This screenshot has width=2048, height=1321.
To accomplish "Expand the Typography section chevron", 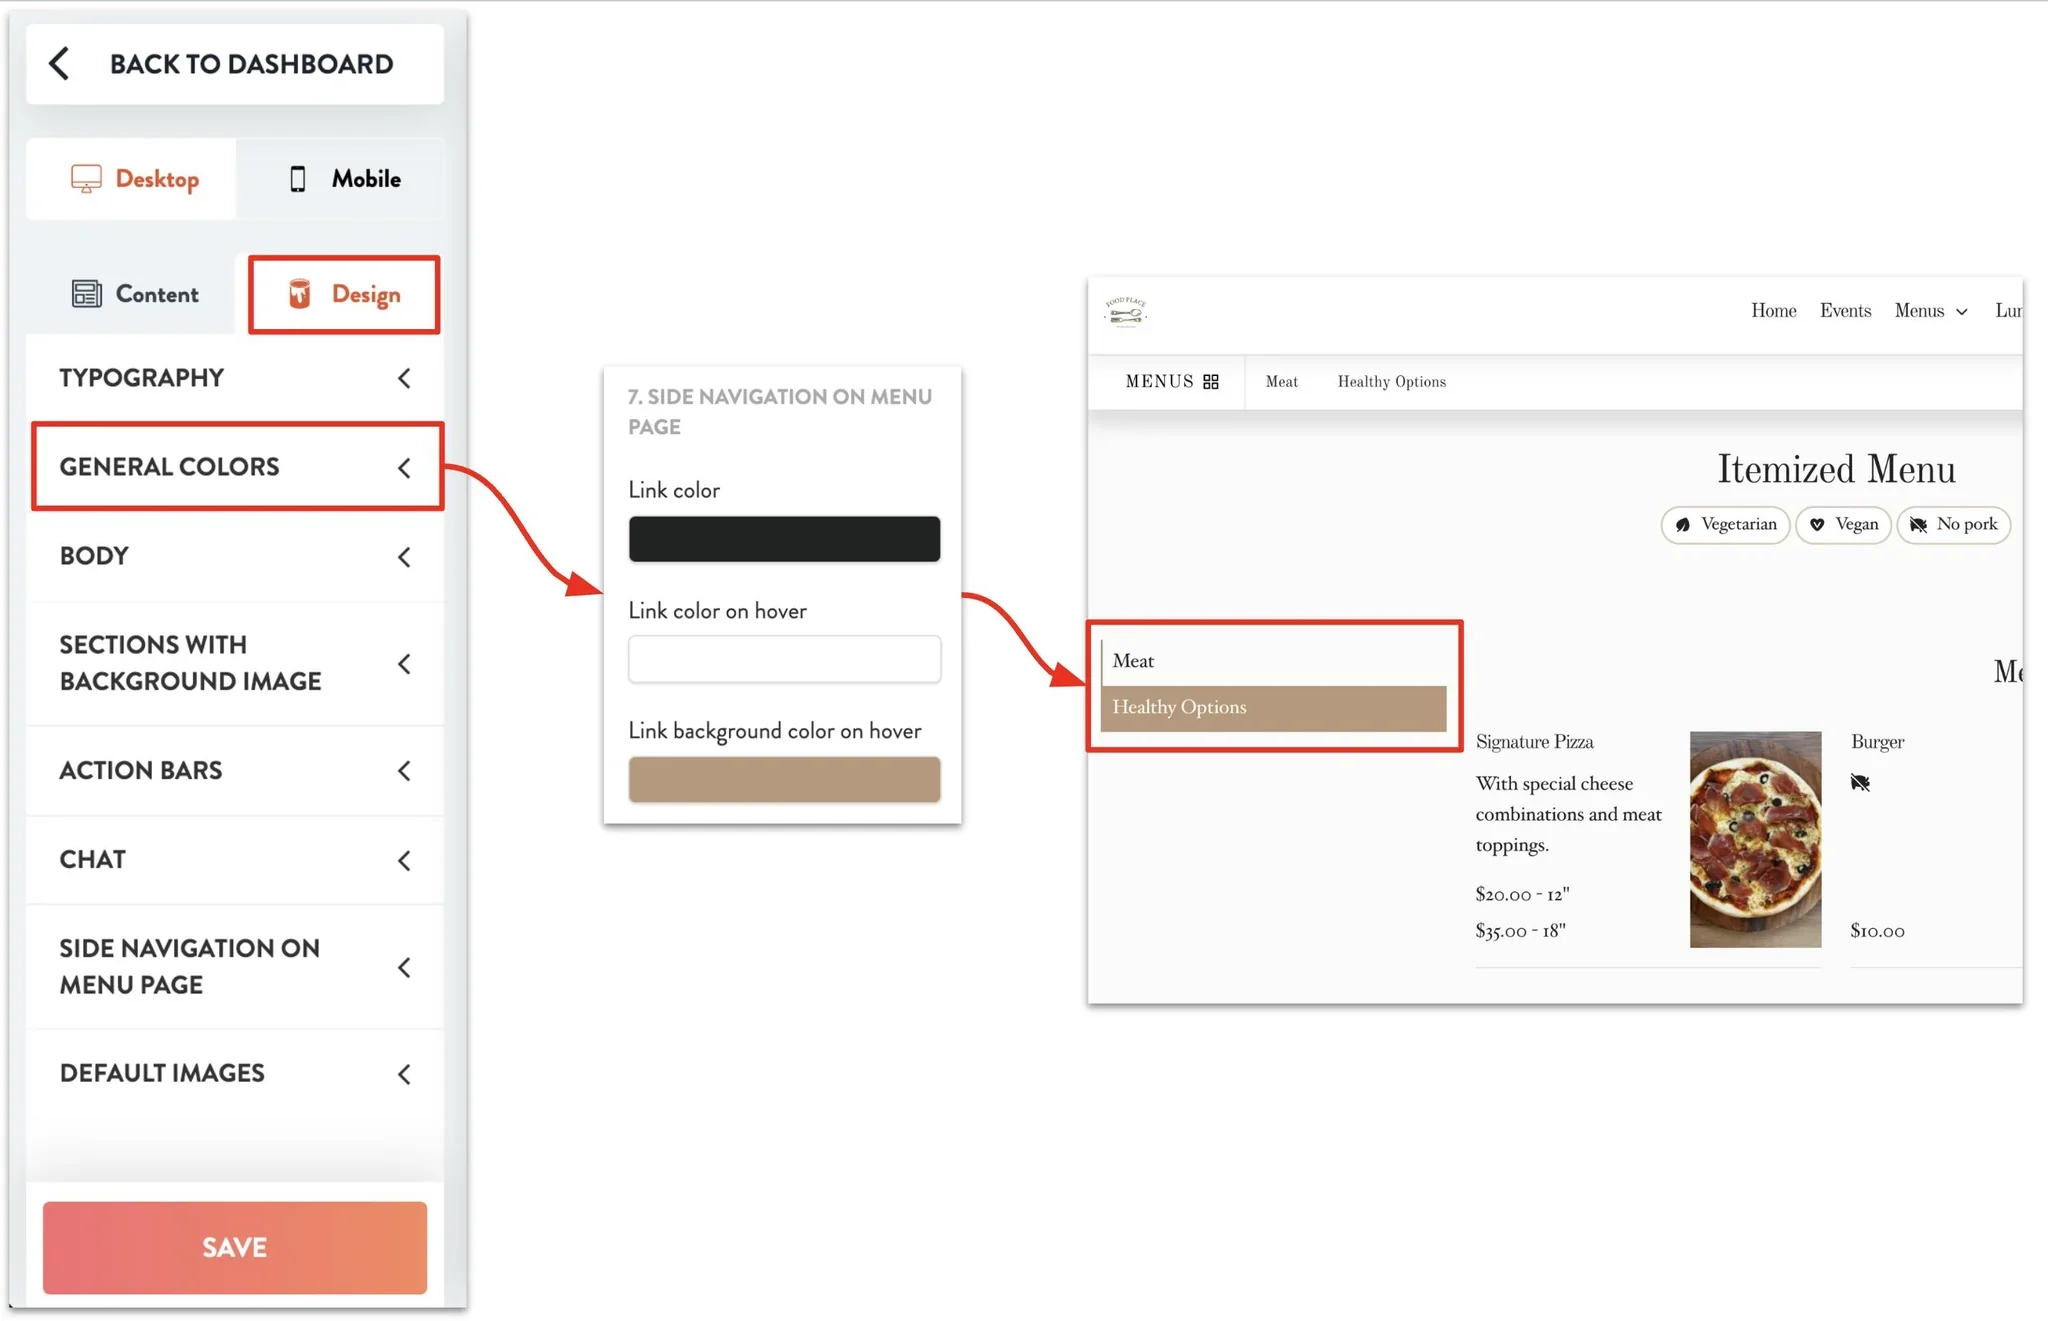I will (x=404, y=378).
